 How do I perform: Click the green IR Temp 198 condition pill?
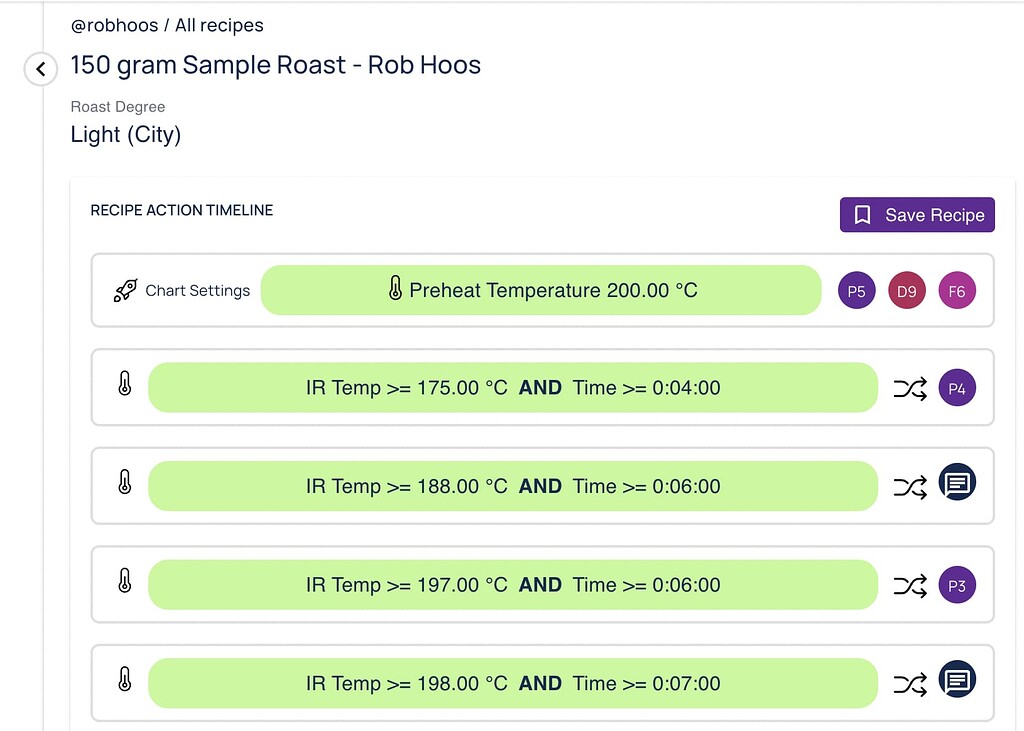[513, 683]
